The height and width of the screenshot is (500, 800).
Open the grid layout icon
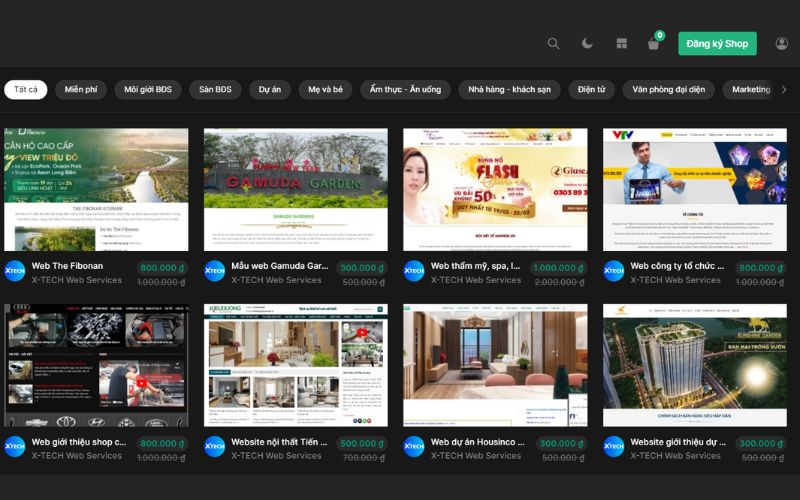pos(621,44)
